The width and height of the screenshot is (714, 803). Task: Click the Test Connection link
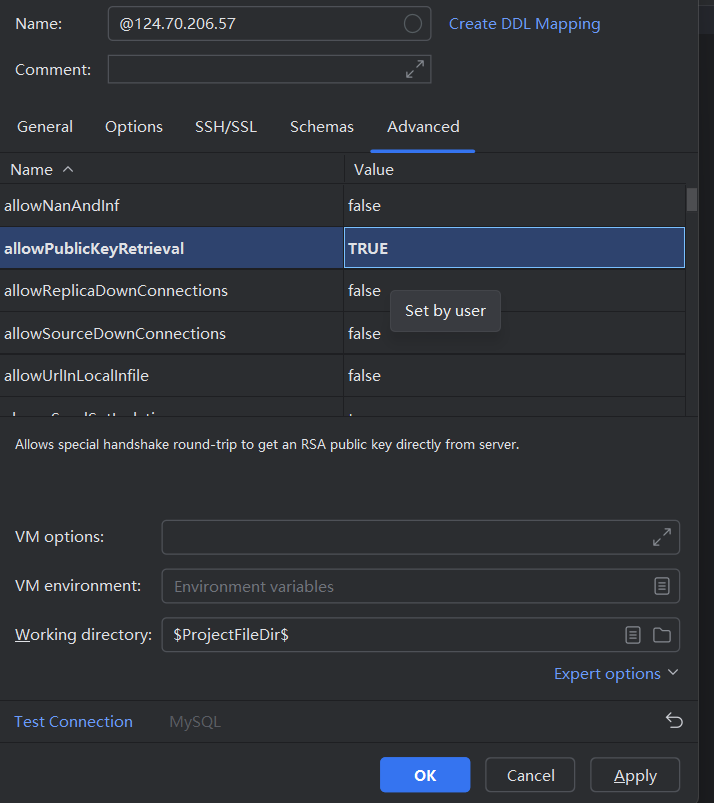(x=73, y=722)
